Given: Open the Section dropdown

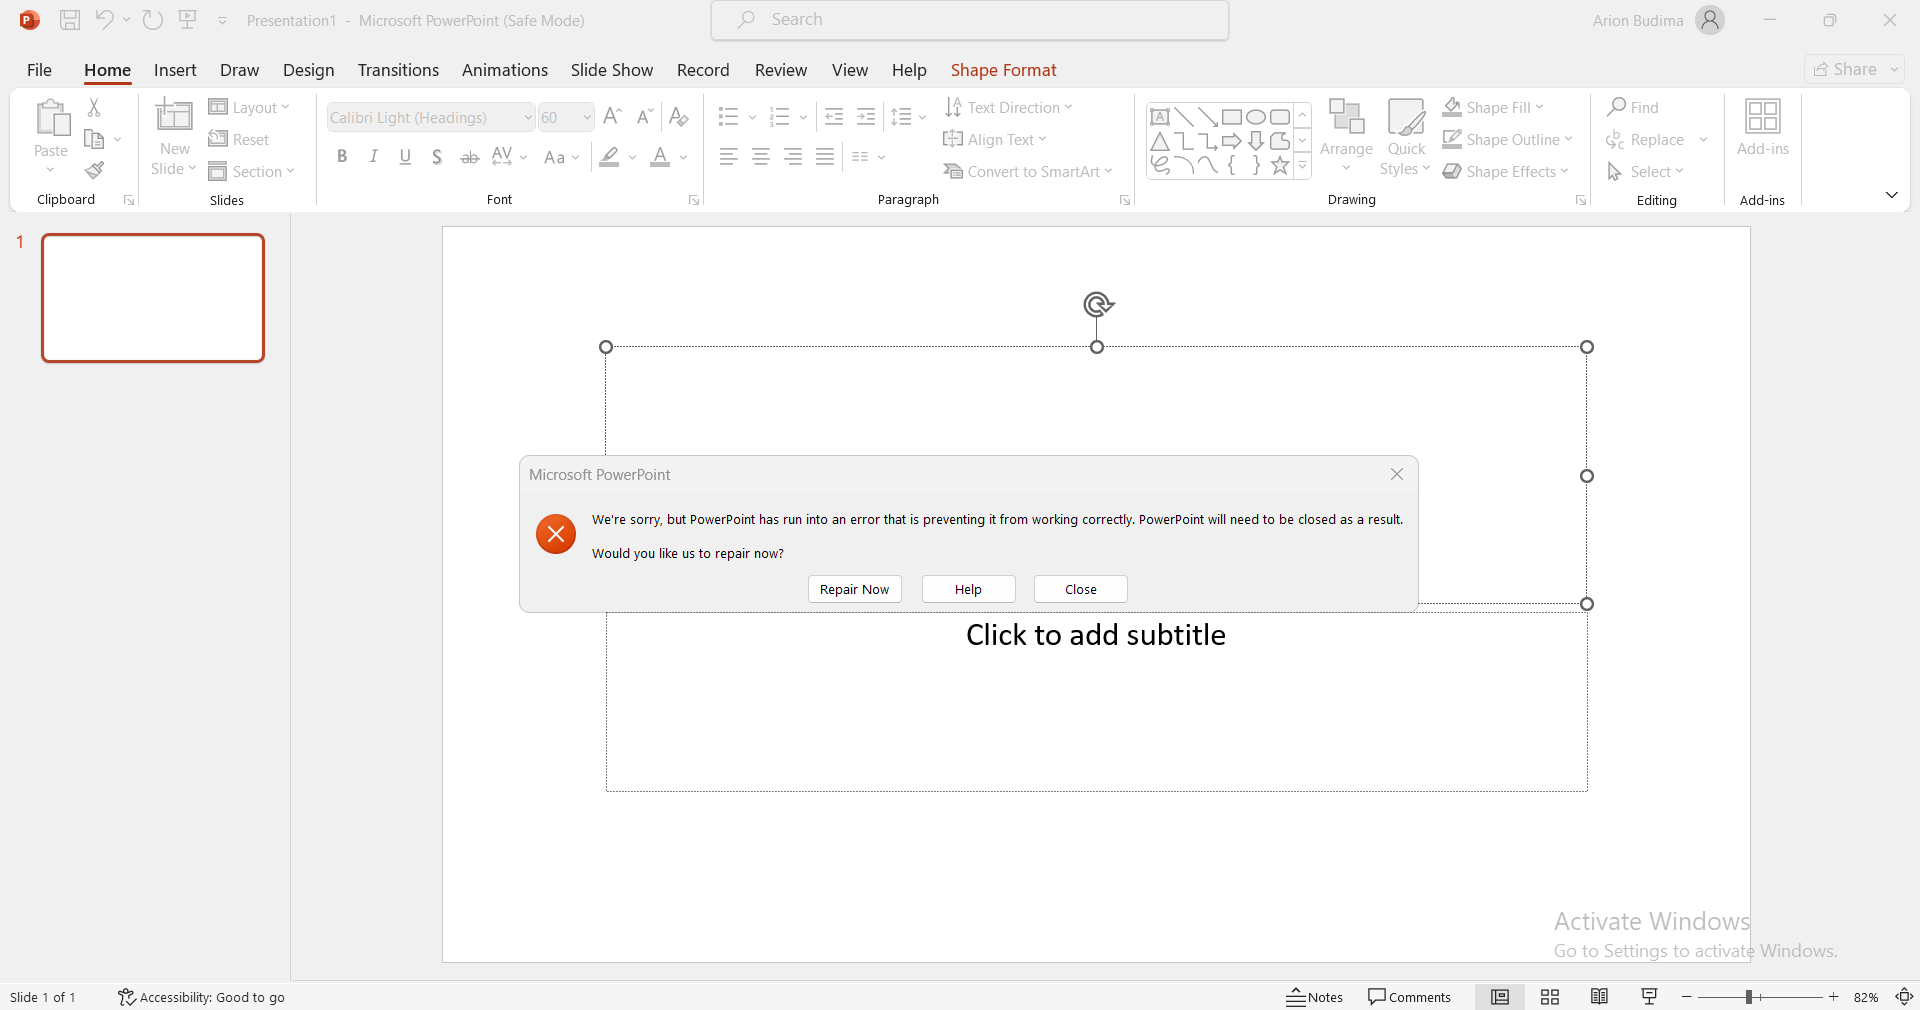Looking at the screenshot, I should click(x=252, y=171).
